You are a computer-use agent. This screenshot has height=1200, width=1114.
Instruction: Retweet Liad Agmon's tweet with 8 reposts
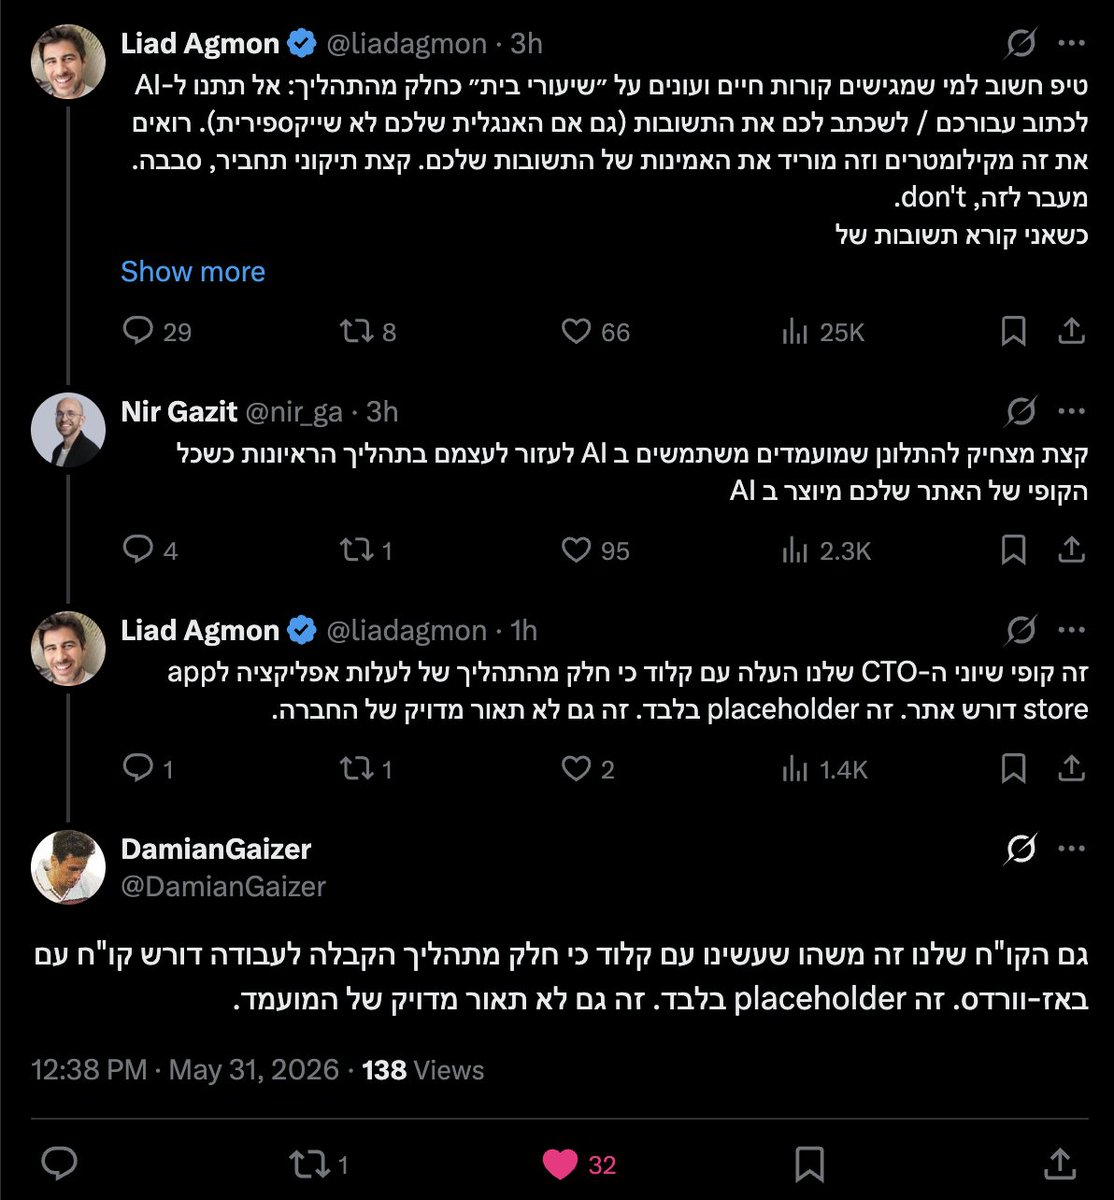pyautogui.click(x=368, y=332)
